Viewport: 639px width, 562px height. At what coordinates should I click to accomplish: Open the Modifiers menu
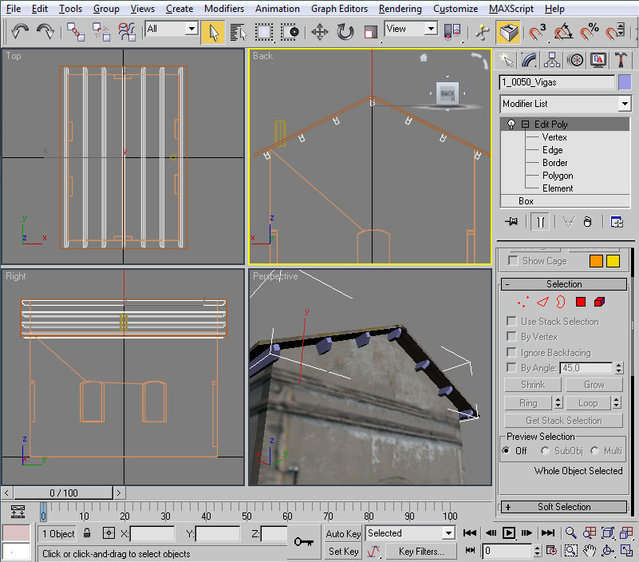pos(223,8)
